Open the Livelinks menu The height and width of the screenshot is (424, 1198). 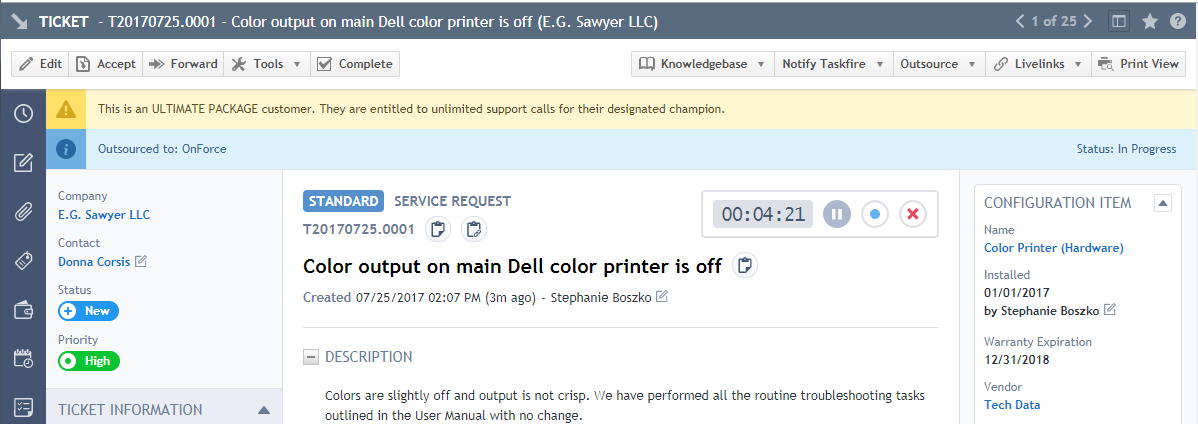point(1038,64)
